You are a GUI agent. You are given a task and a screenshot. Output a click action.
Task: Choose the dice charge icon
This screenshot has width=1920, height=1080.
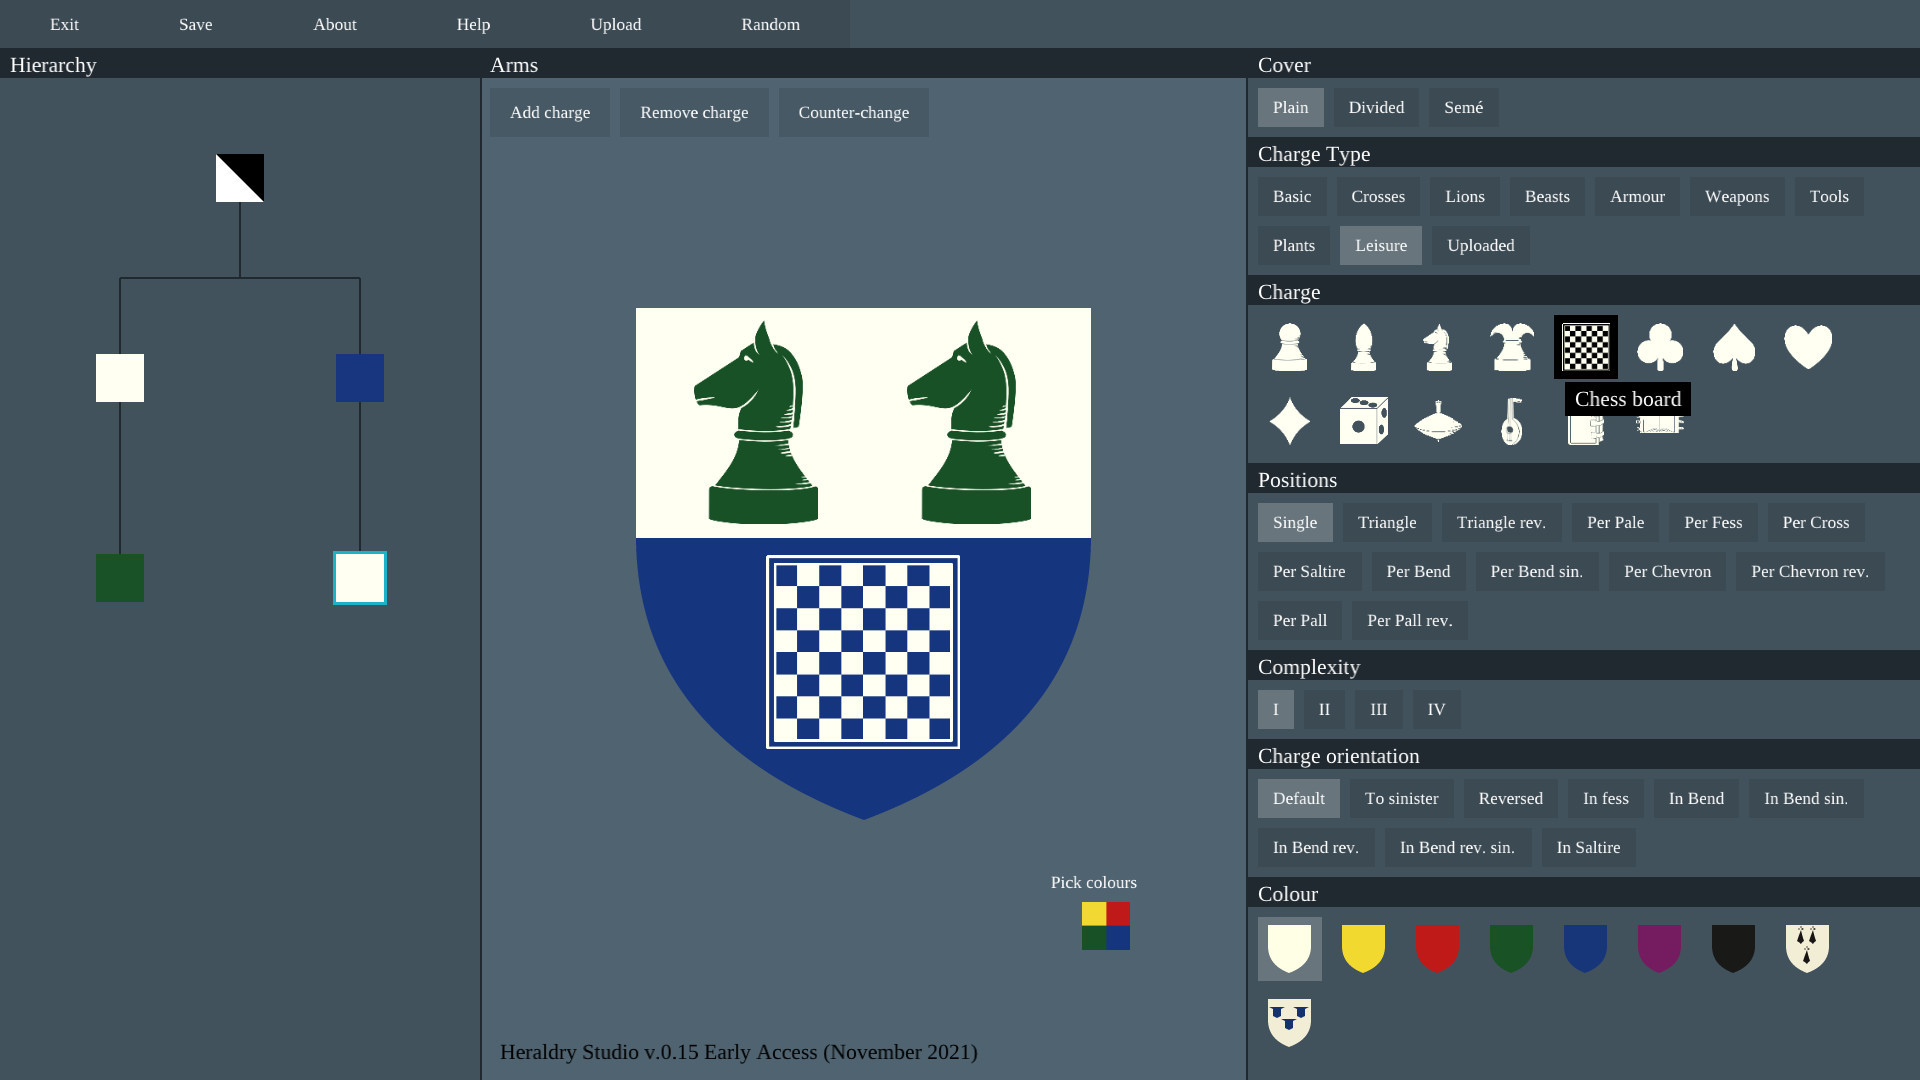(x=1363, y=421)
